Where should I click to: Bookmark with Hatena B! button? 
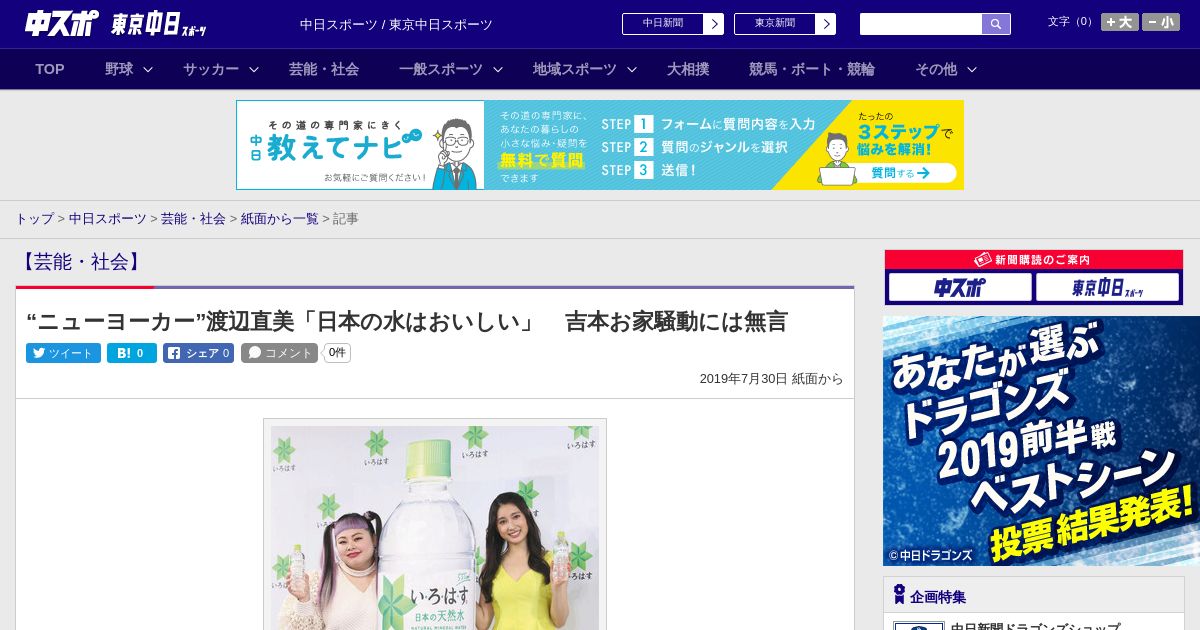132,353
